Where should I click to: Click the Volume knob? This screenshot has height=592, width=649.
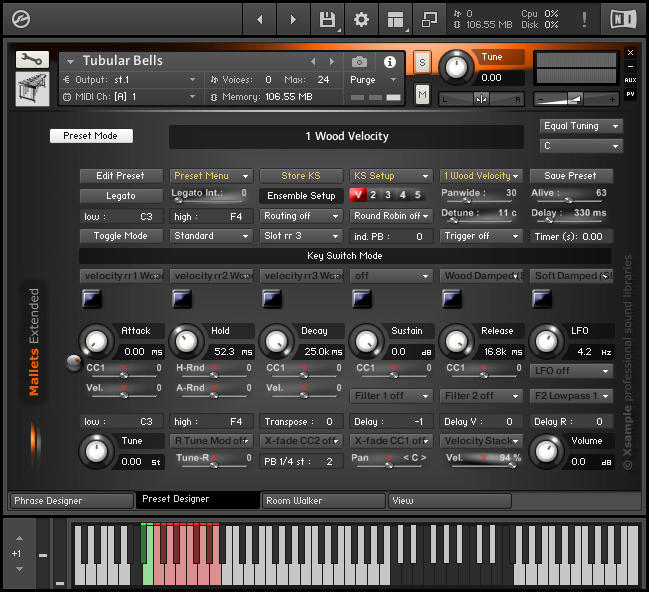[x=546, y=452]
